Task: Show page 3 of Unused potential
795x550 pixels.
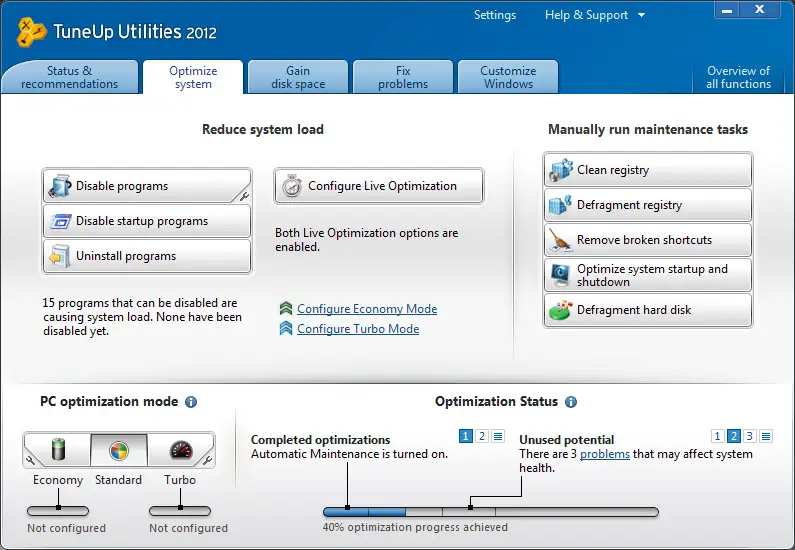Action: point(750,436)
